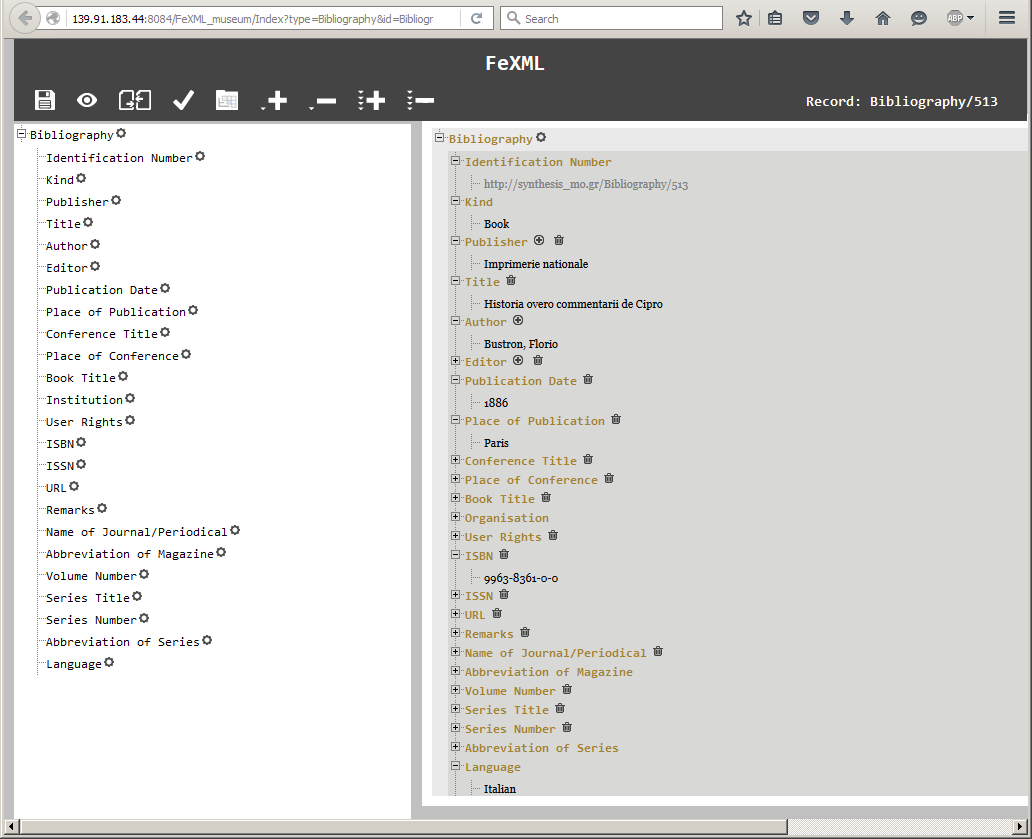Click the browser Home icon
Image resolution: width=1032 pixels, height=839 pixels.
coord(883,18)
